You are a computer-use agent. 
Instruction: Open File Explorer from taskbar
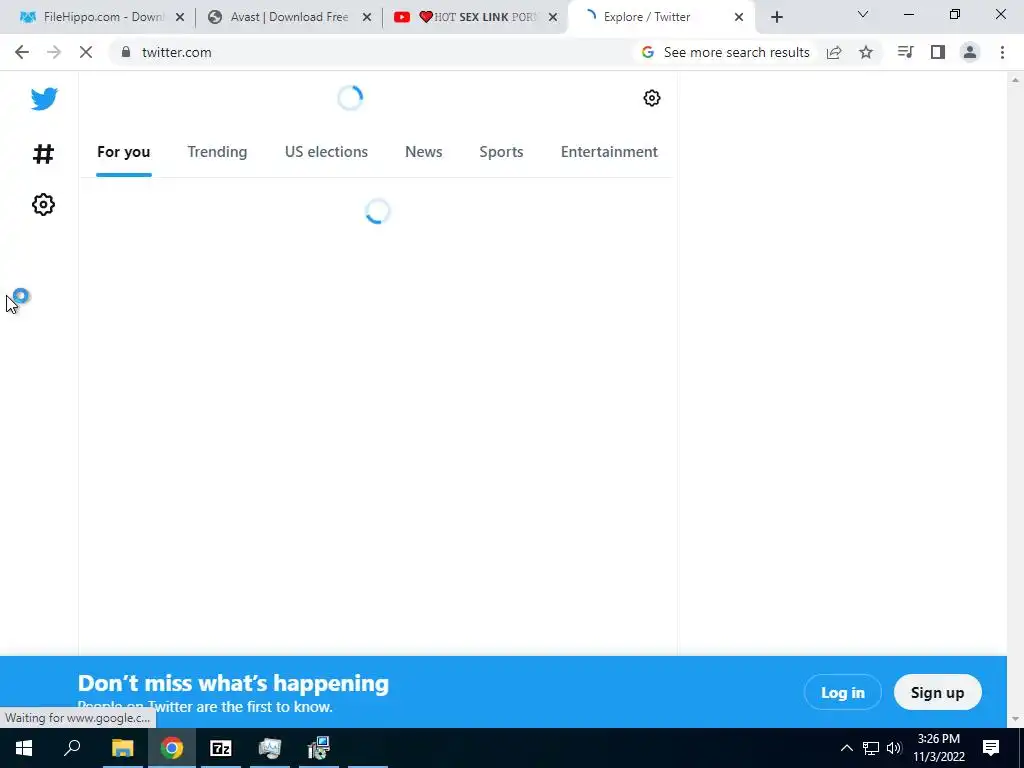pyautogui.click(x=122, y=748)
